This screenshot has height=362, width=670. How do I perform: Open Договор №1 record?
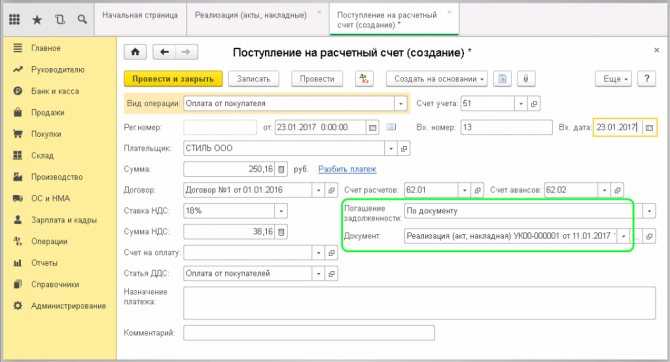[x=332, y=190]
